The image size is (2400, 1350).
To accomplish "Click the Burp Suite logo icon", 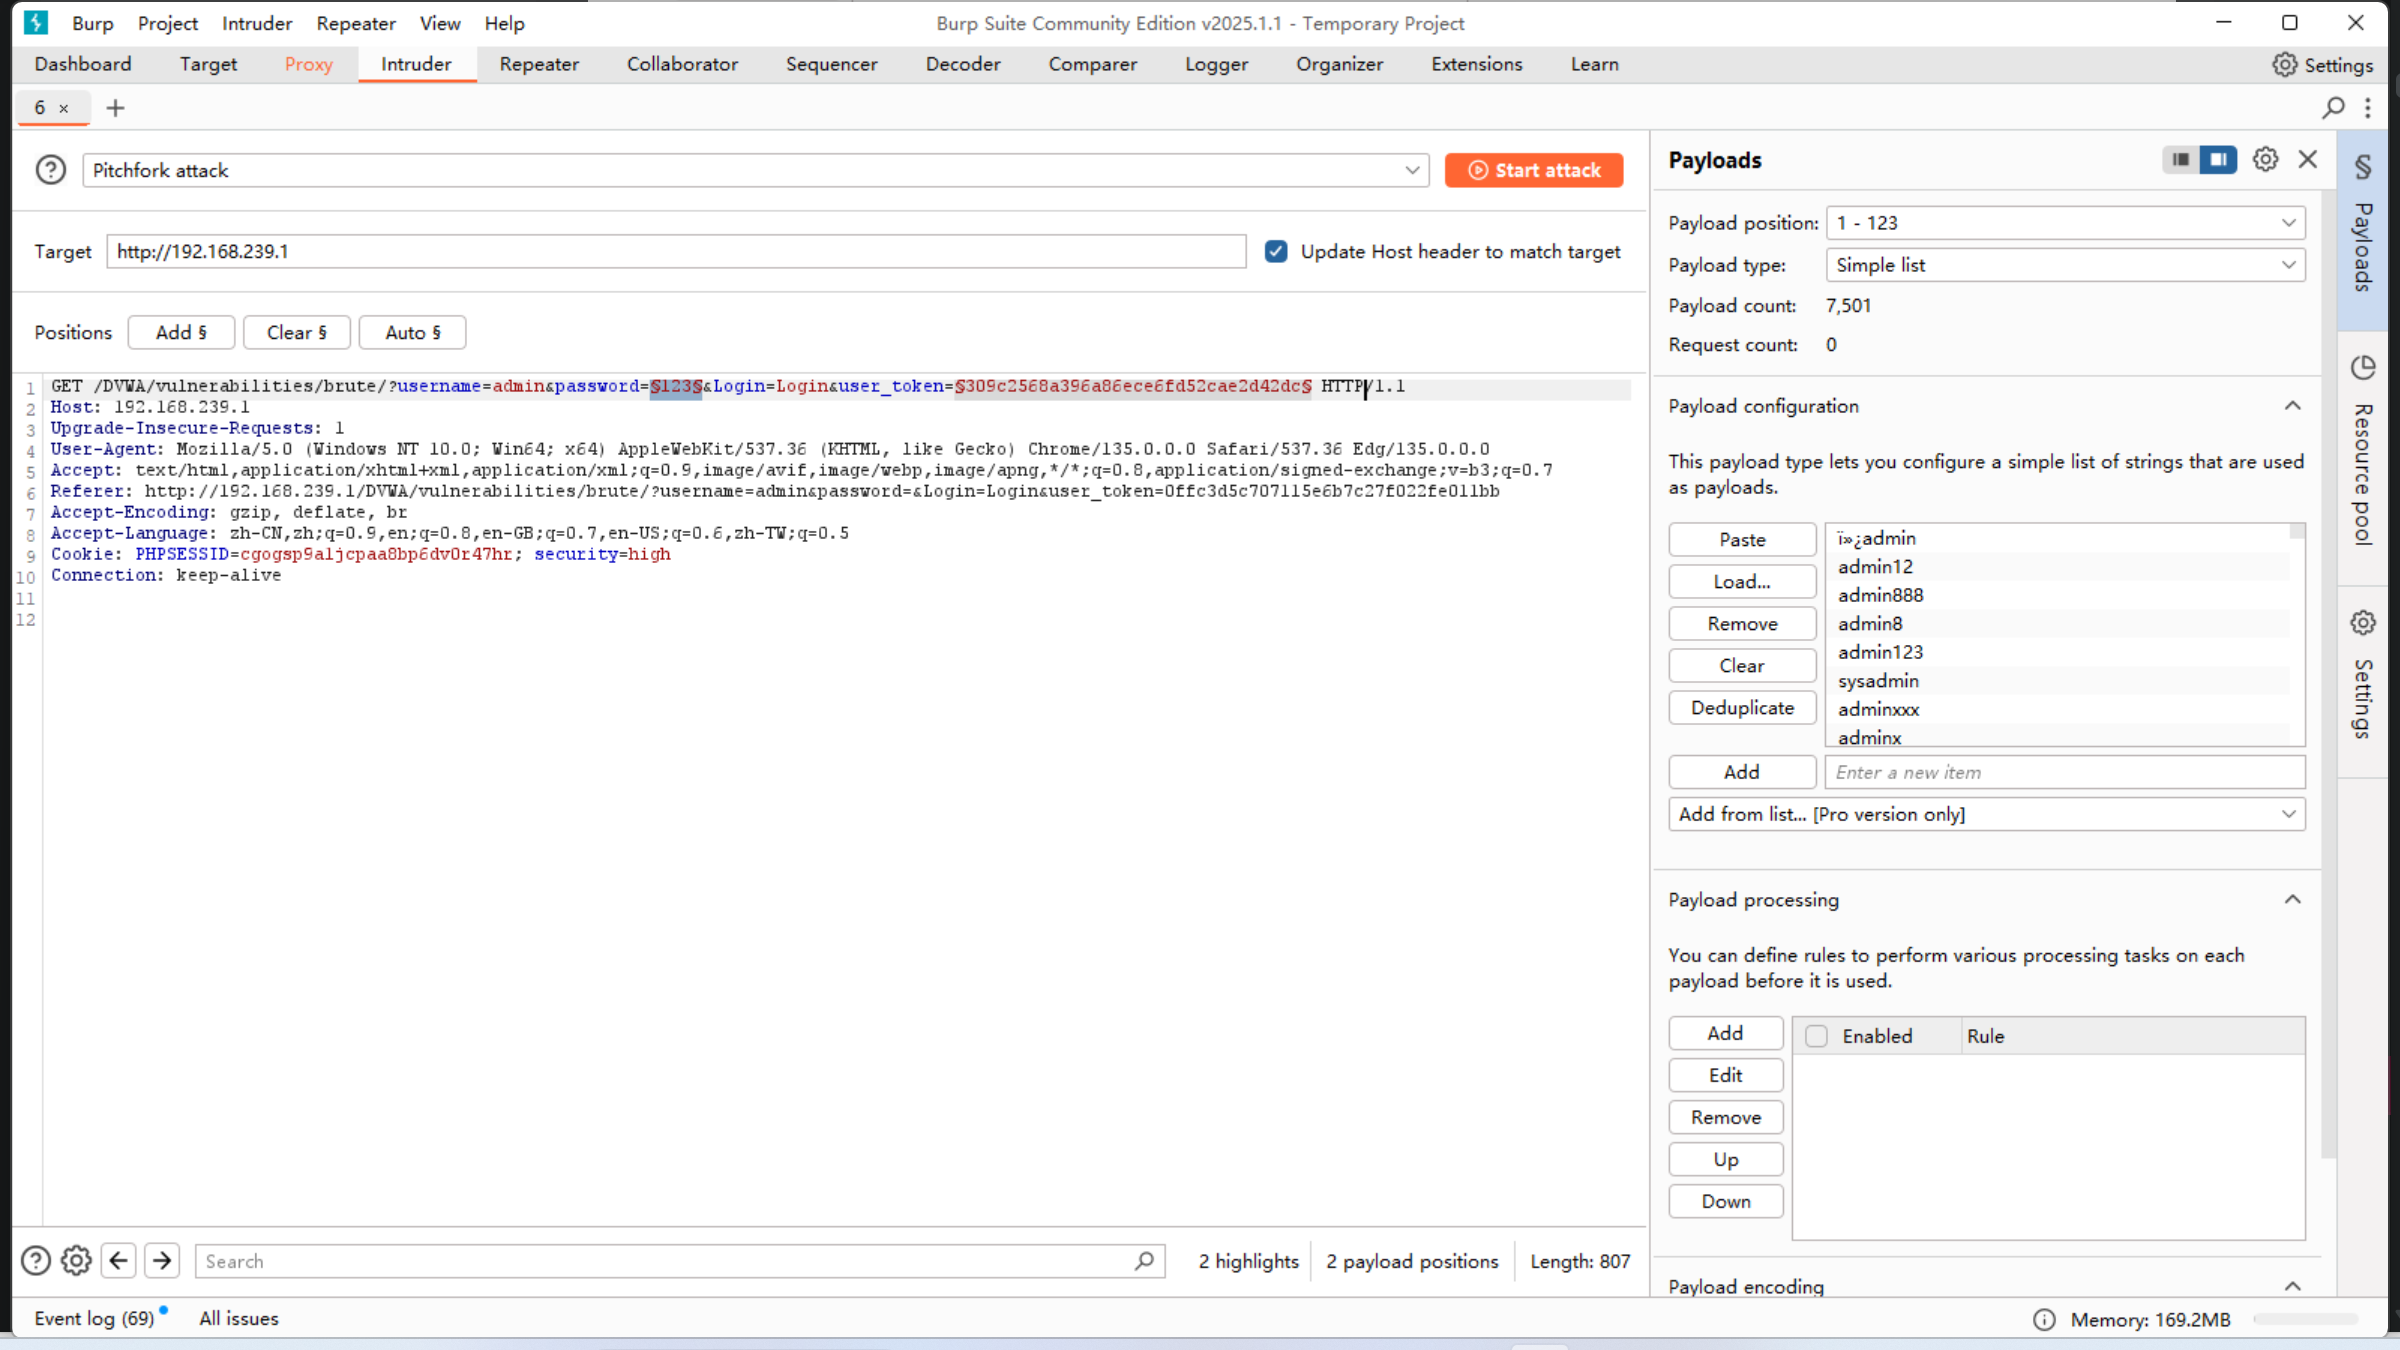I will click(36, 22).
